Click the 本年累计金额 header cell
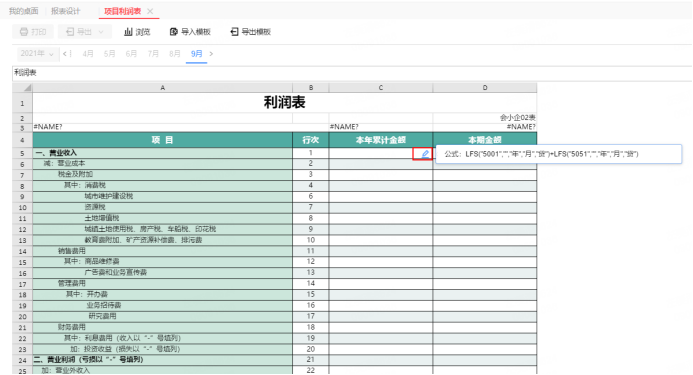 [x=381, y=140]
